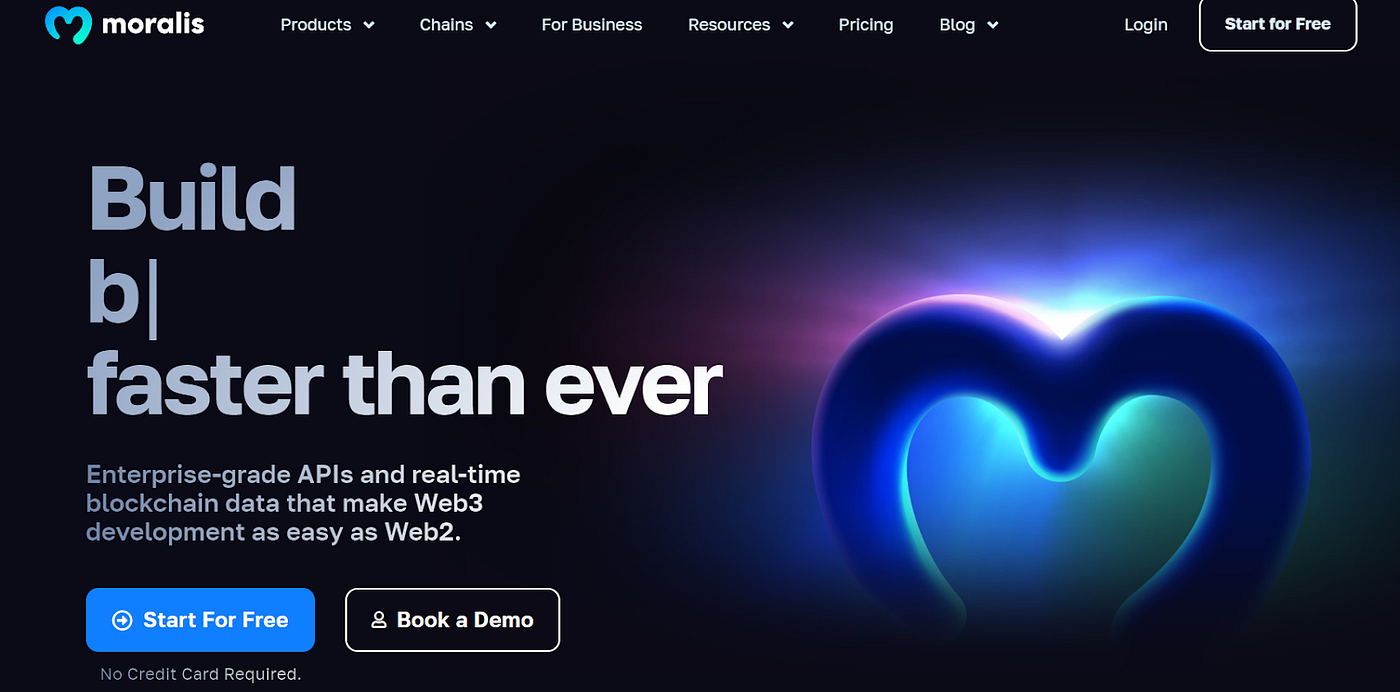Click the Build faster than ever headline
1400x692 pixels.
click(x=404, y=291)
